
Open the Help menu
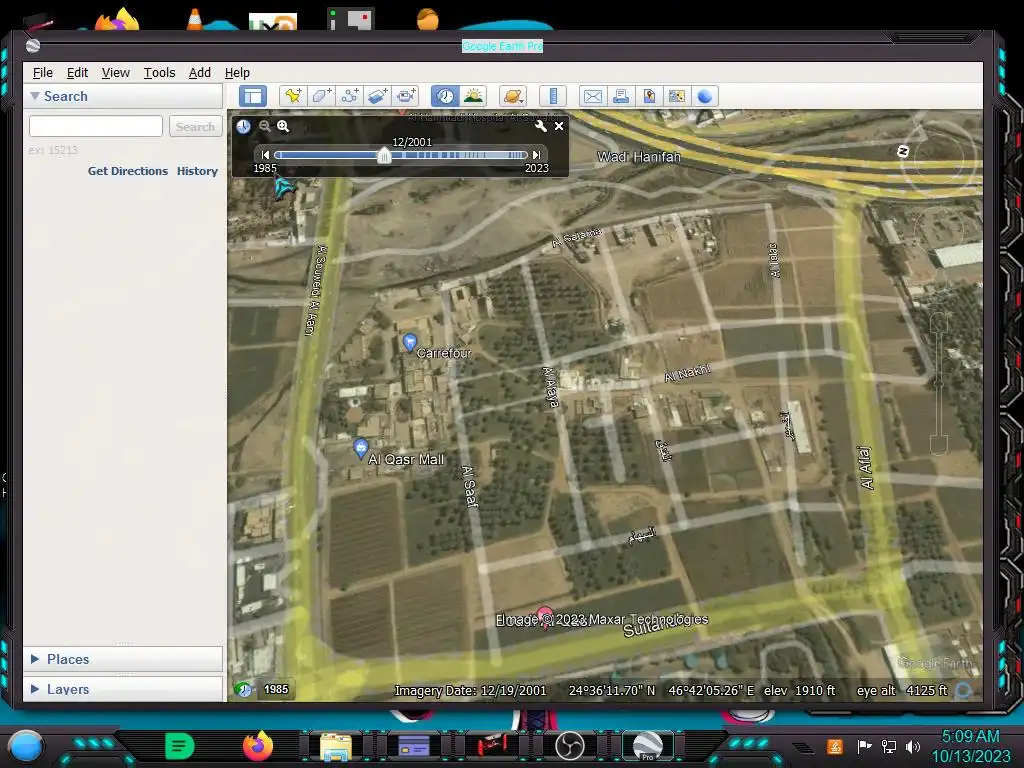pyautogui.click(x=237, y=72)
